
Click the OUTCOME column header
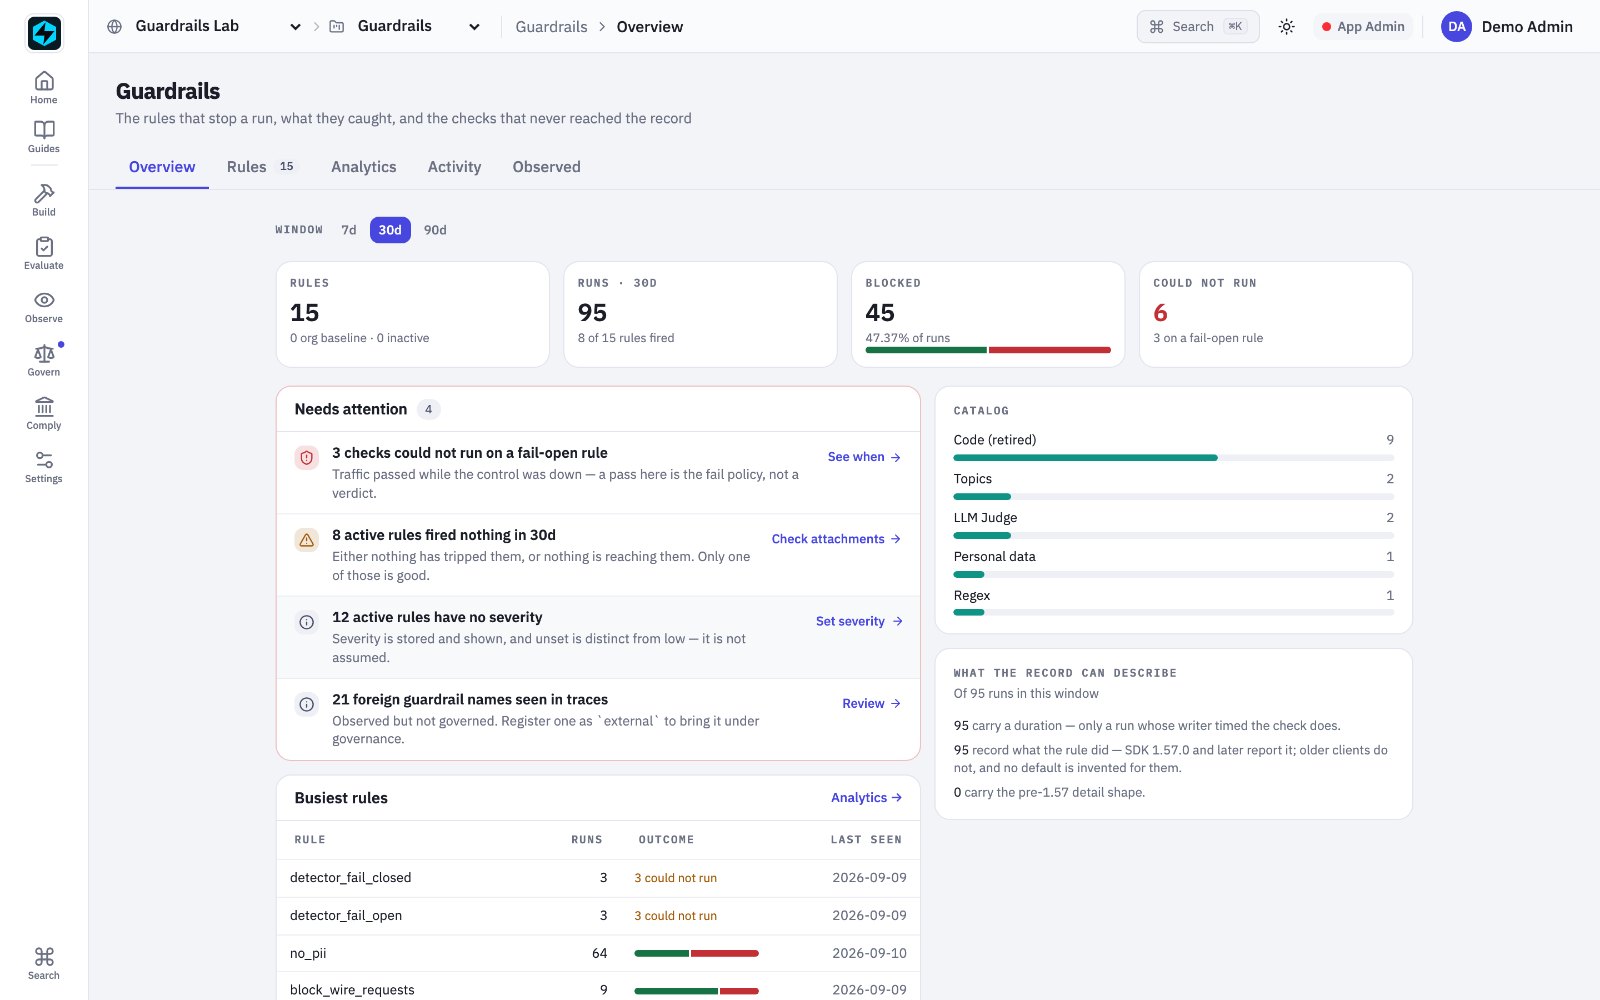666,840
